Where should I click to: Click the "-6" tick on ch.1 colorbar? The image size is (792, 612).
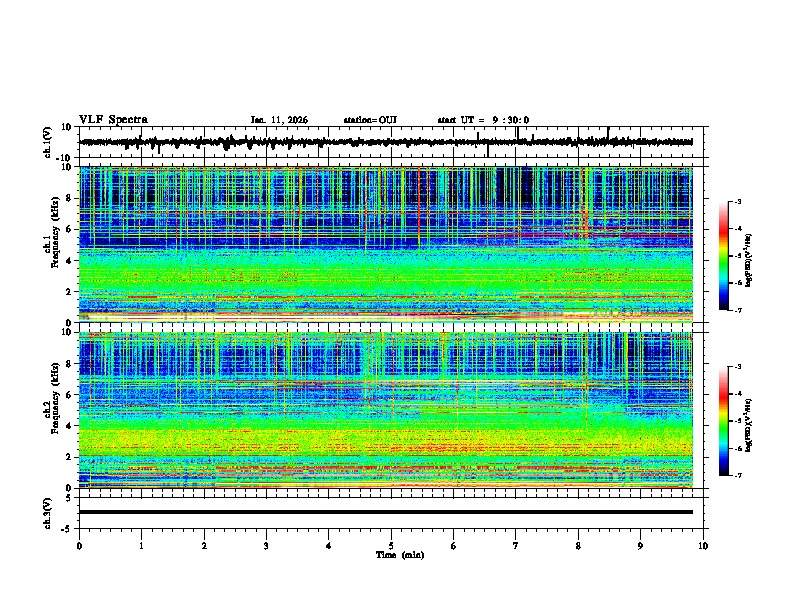[737, 283]
